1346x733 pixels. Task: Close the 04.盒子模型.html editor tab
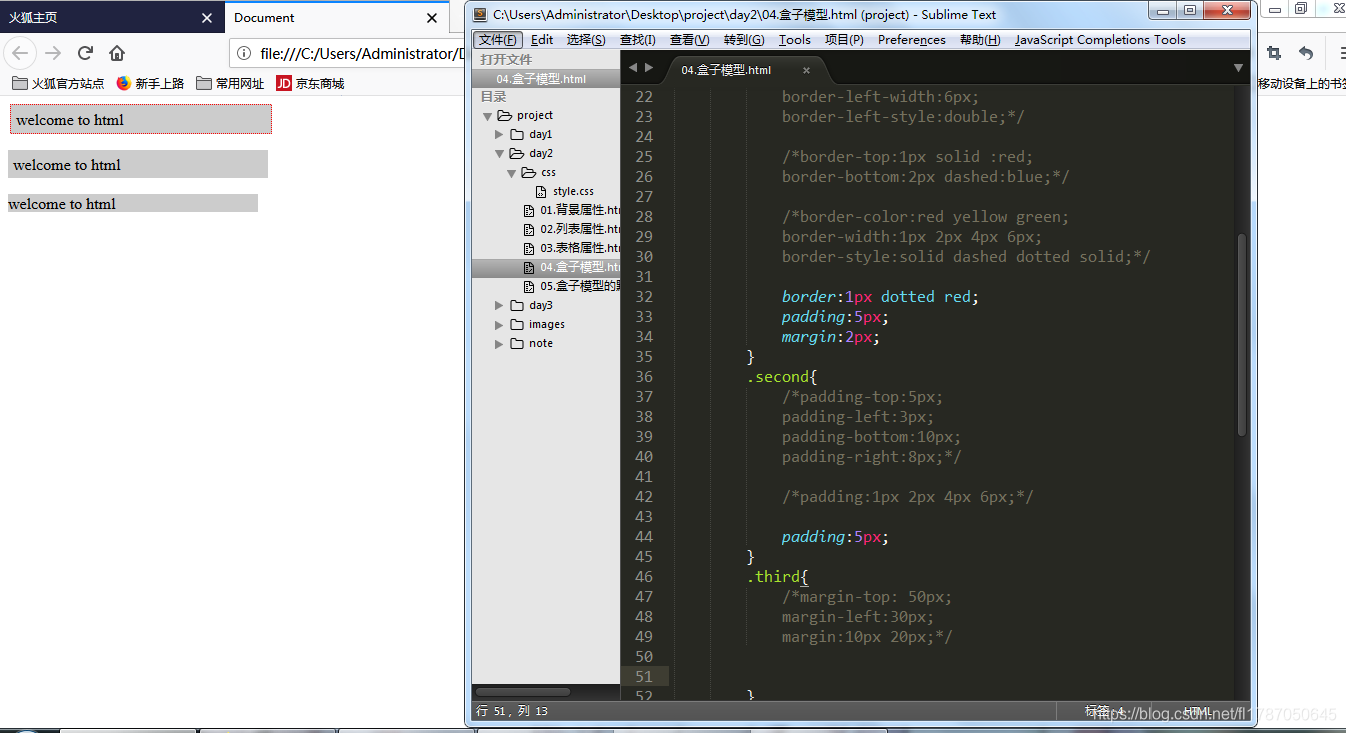[807, 71]
